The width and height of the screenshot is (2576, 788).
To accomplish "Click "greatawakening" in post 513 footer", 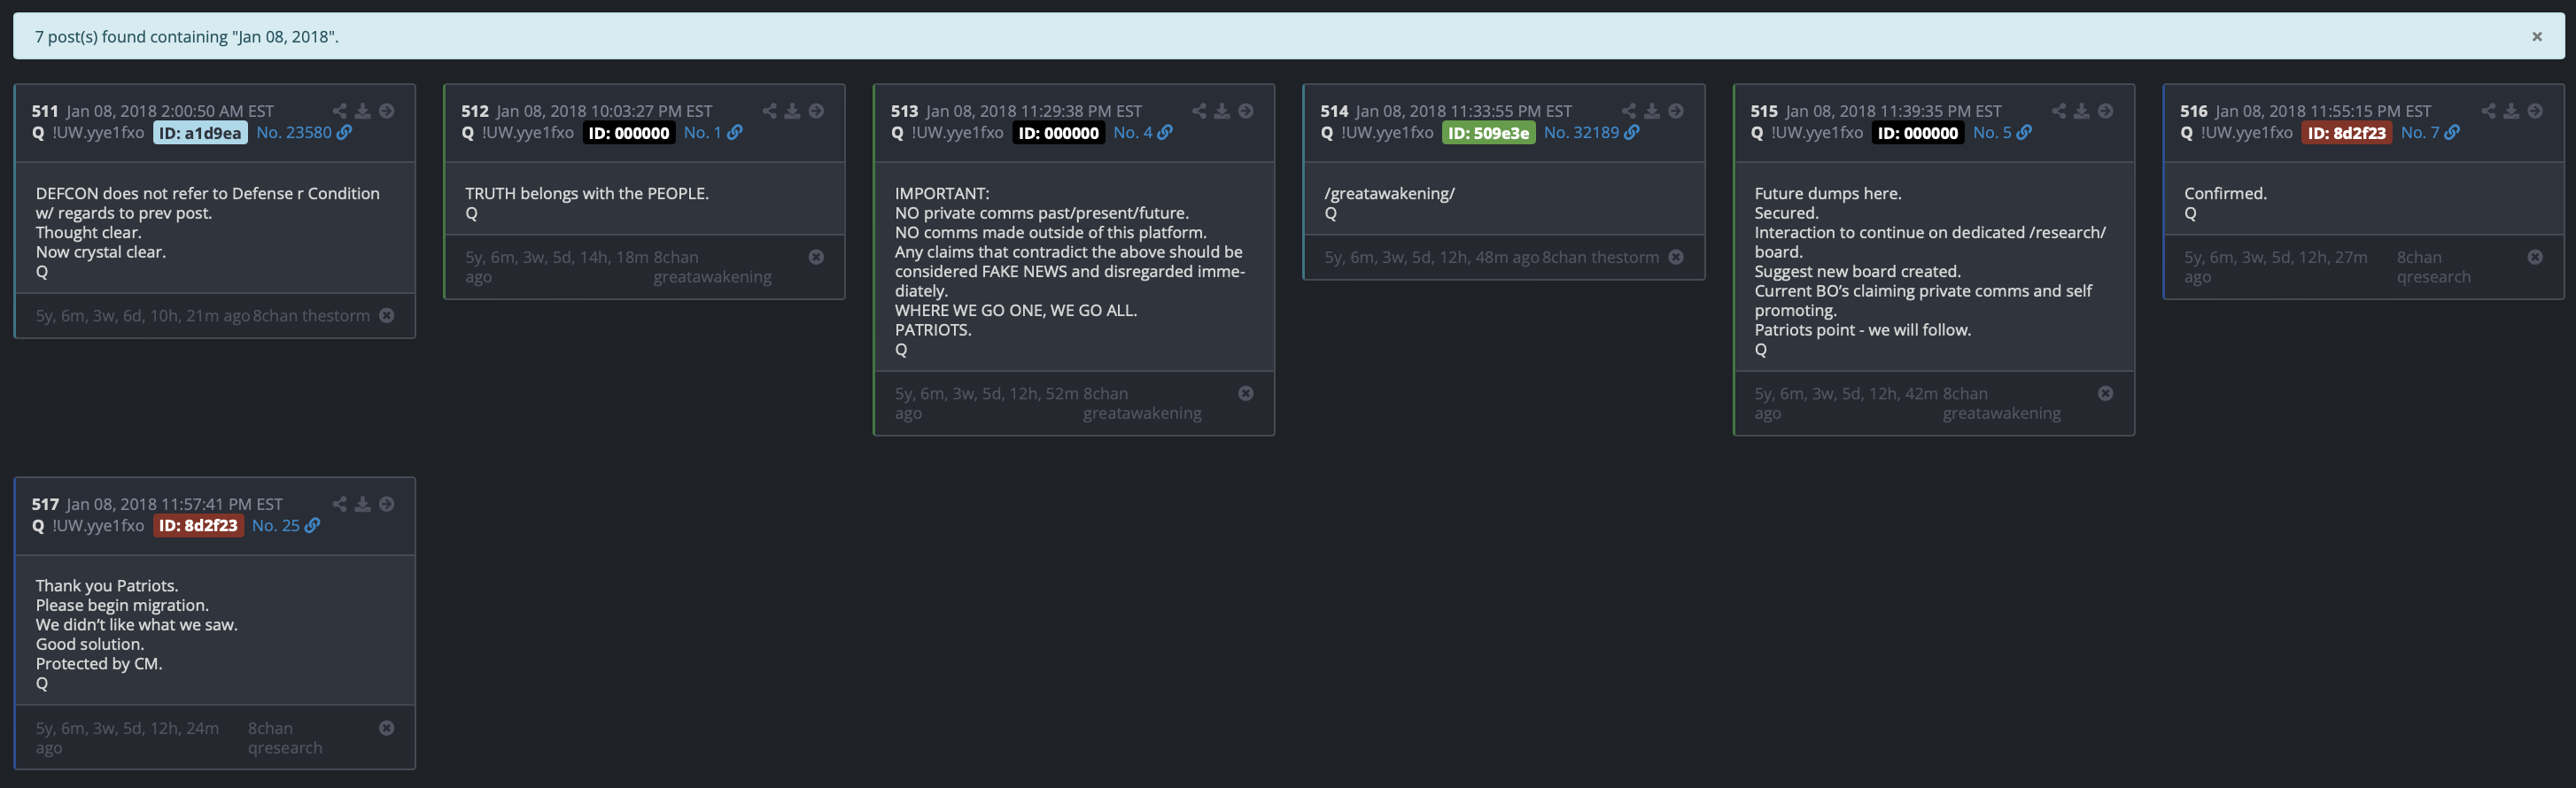I will (x=1142, y=413).
